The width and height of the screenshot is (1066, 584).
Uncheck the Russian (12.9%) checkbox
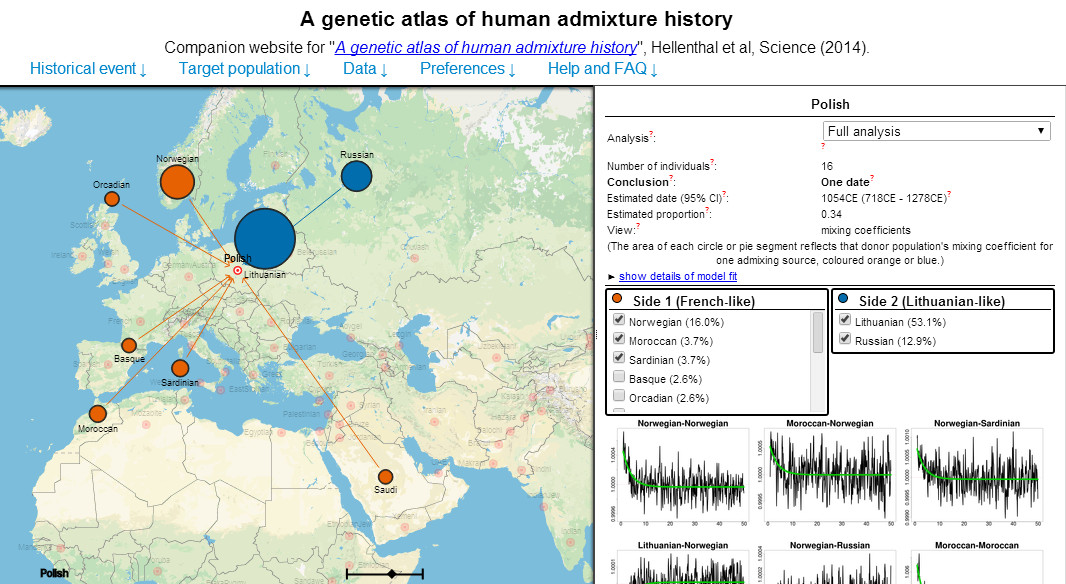tap(845, 338)
